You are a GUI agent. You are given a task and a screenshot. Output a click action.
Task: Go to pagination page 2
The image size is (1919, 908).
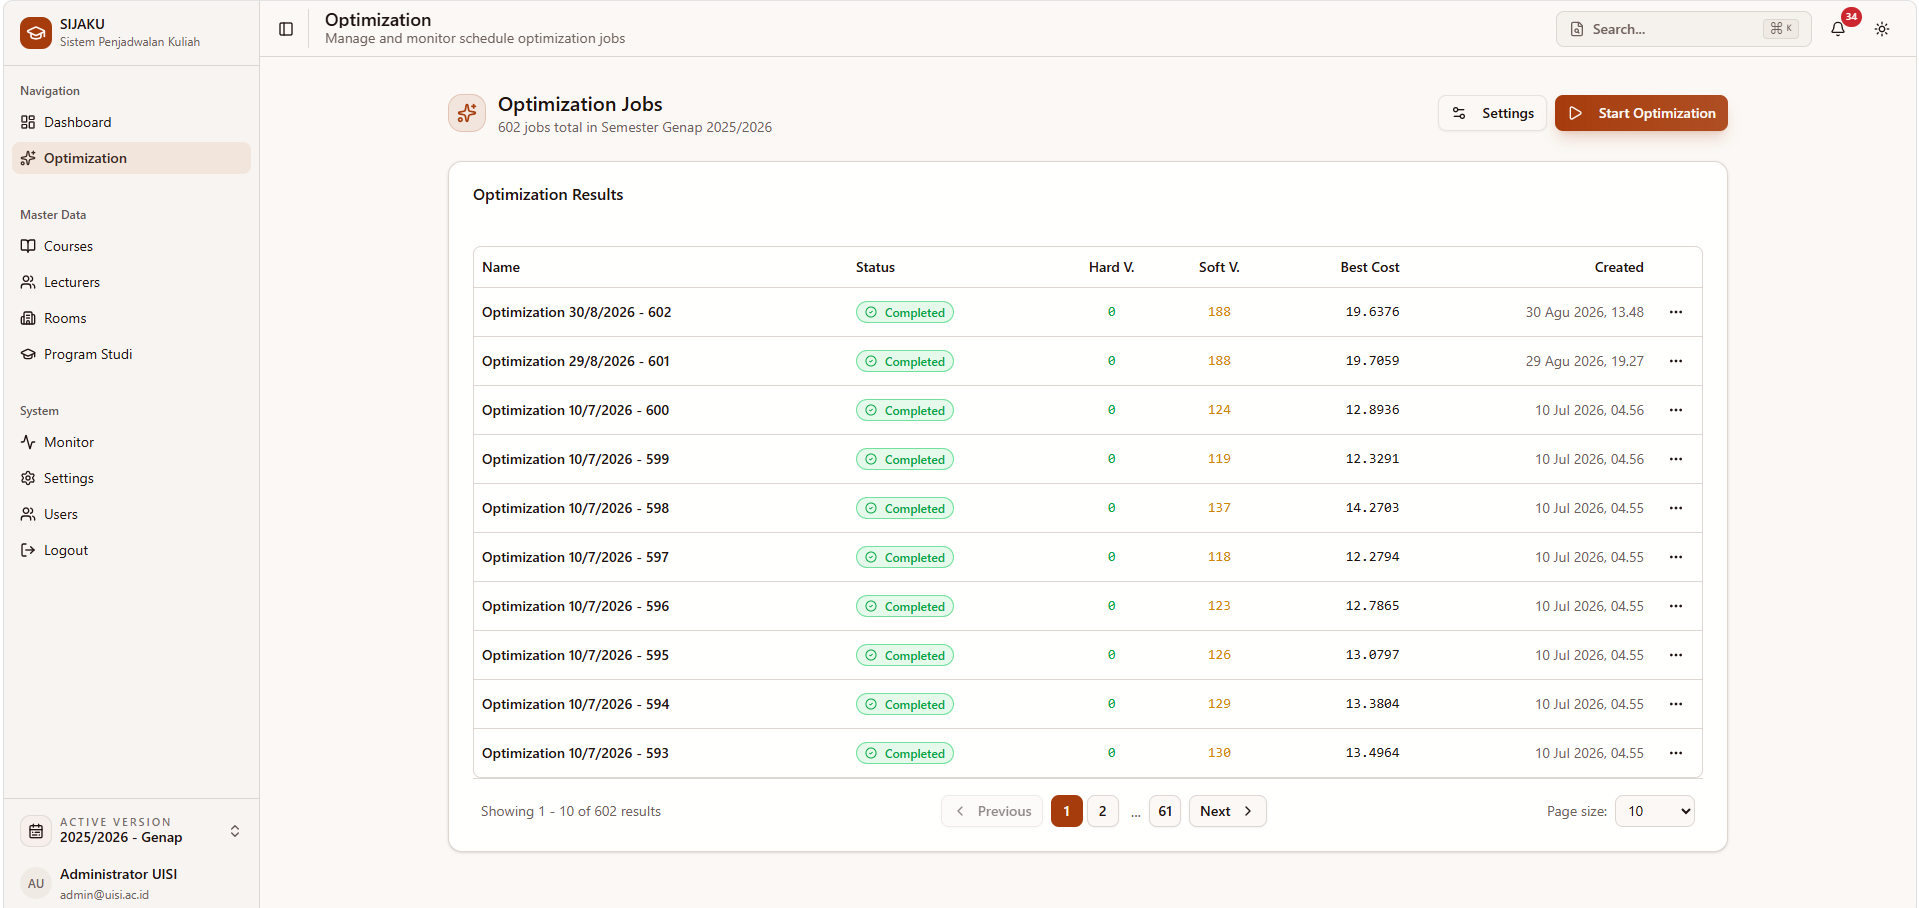(x=1102, y=811)
